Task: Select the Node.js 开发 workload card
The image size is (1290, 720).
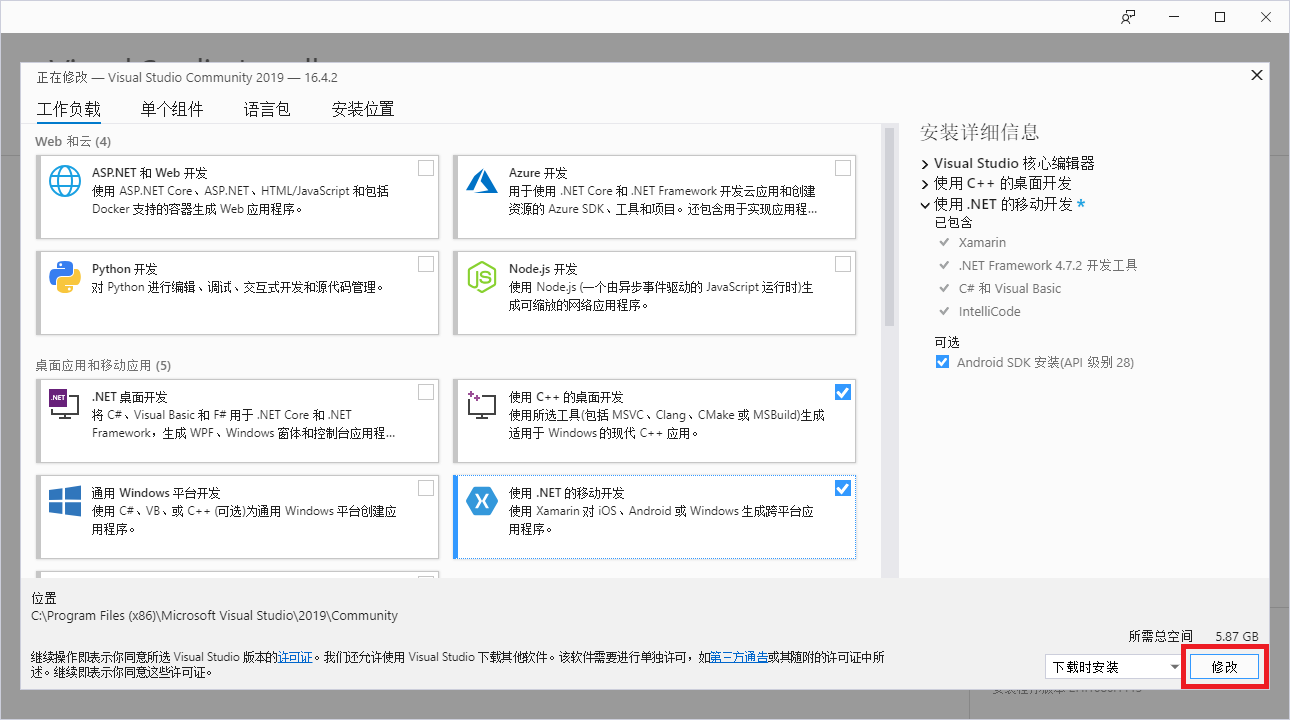Action: [x=655, y=293]
